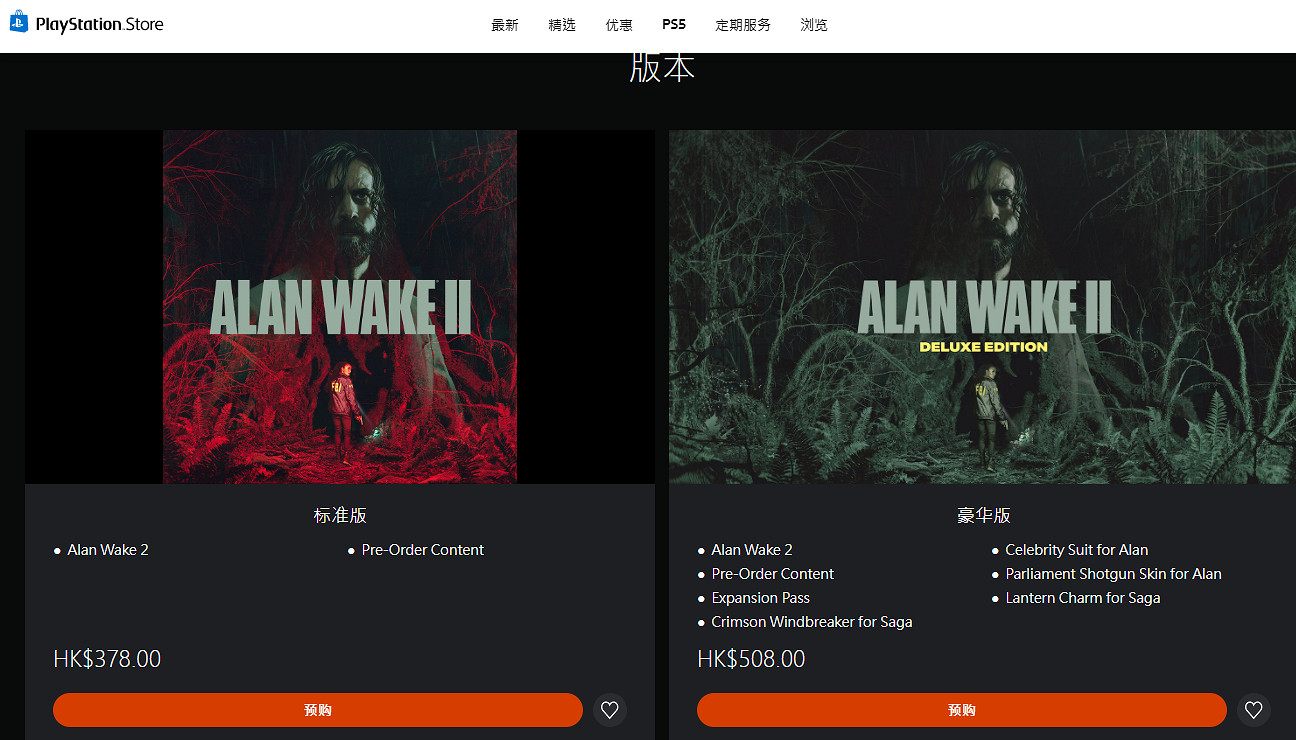
Task: Click the 标准版 edition title
Action: [340, 516]
